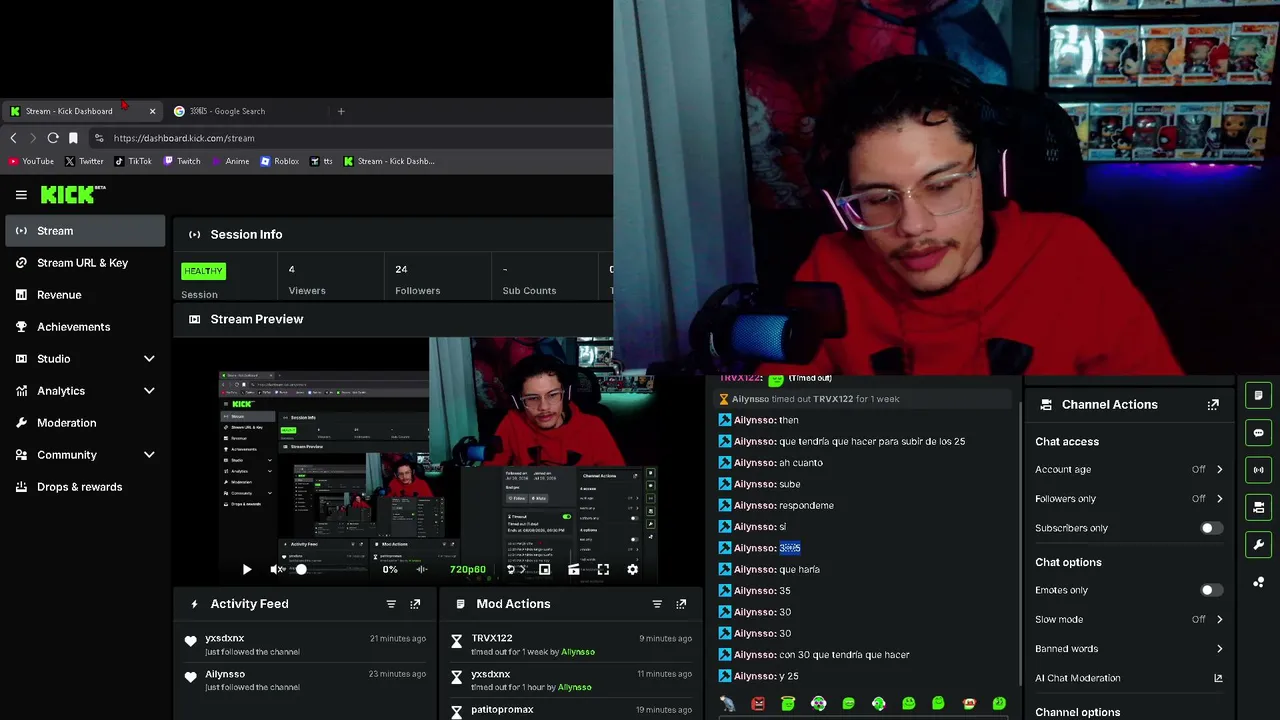Pick the red angry emote in chat
Image resolution: width=1280 pixels, height=720 pixels.
coord(758,704)
